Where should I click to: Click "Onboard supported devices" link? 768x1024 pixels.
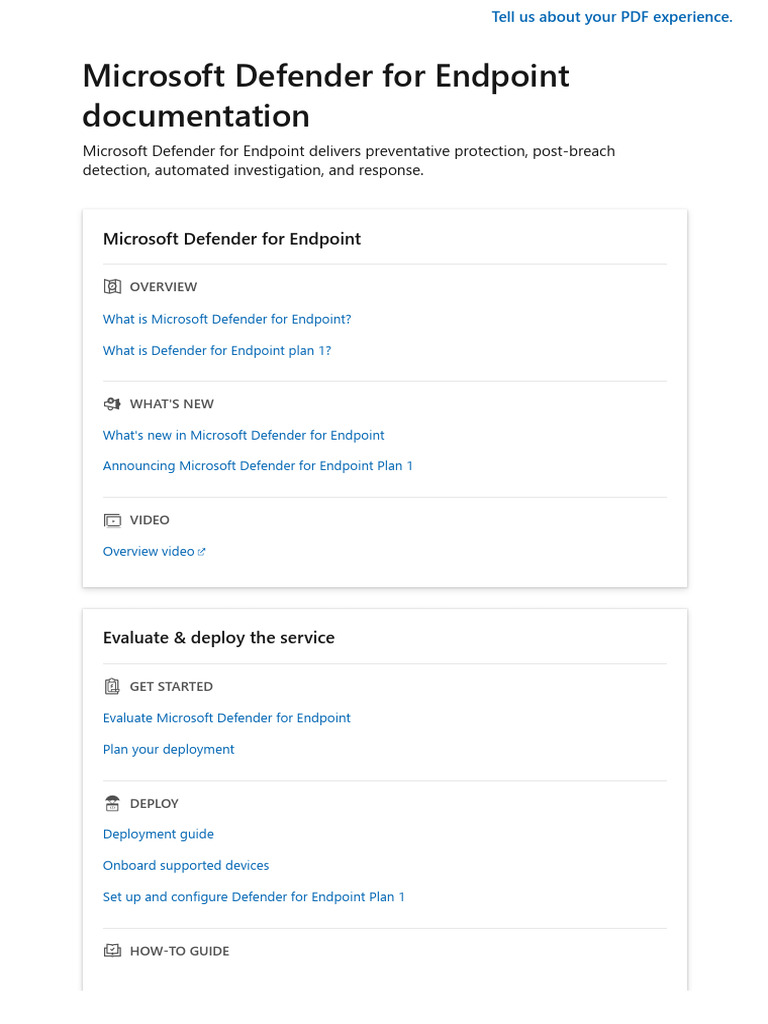coord(186,866)
